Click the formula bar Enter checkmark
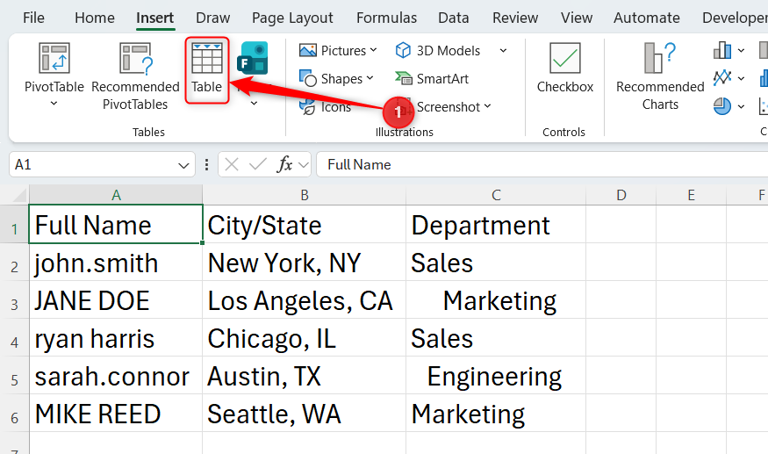The image size is (768, 454). pos(258,165)
